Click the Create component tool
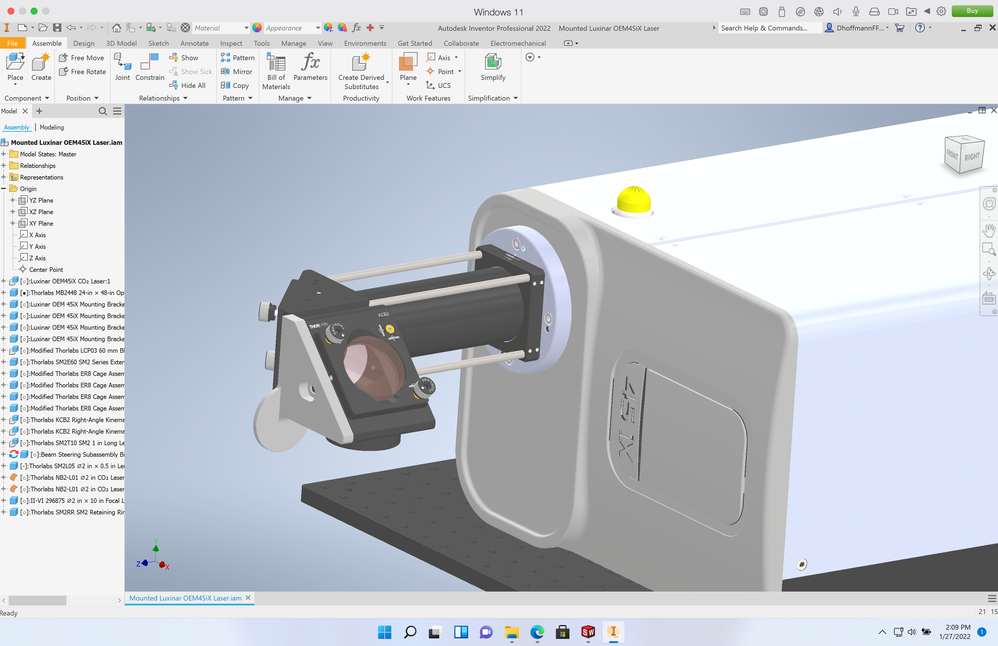This screenshot has height=646, width=998. 41,67
